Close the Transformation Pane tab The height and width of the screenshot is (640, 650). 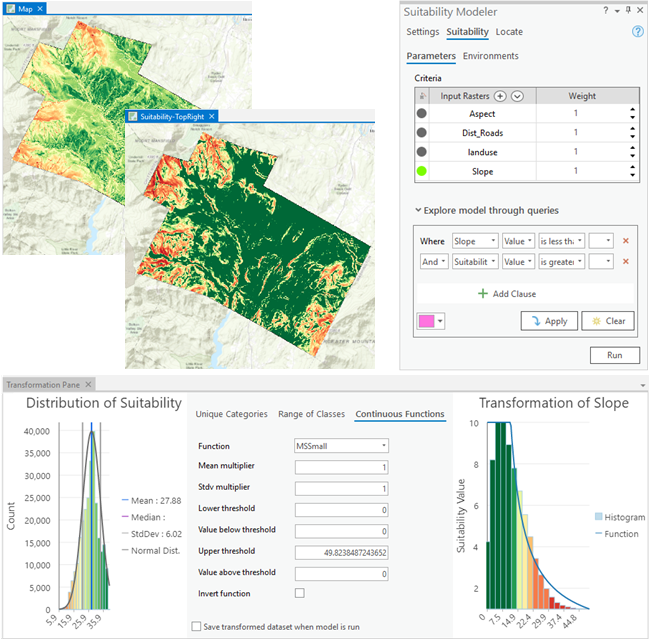click(x=87, y=384)
